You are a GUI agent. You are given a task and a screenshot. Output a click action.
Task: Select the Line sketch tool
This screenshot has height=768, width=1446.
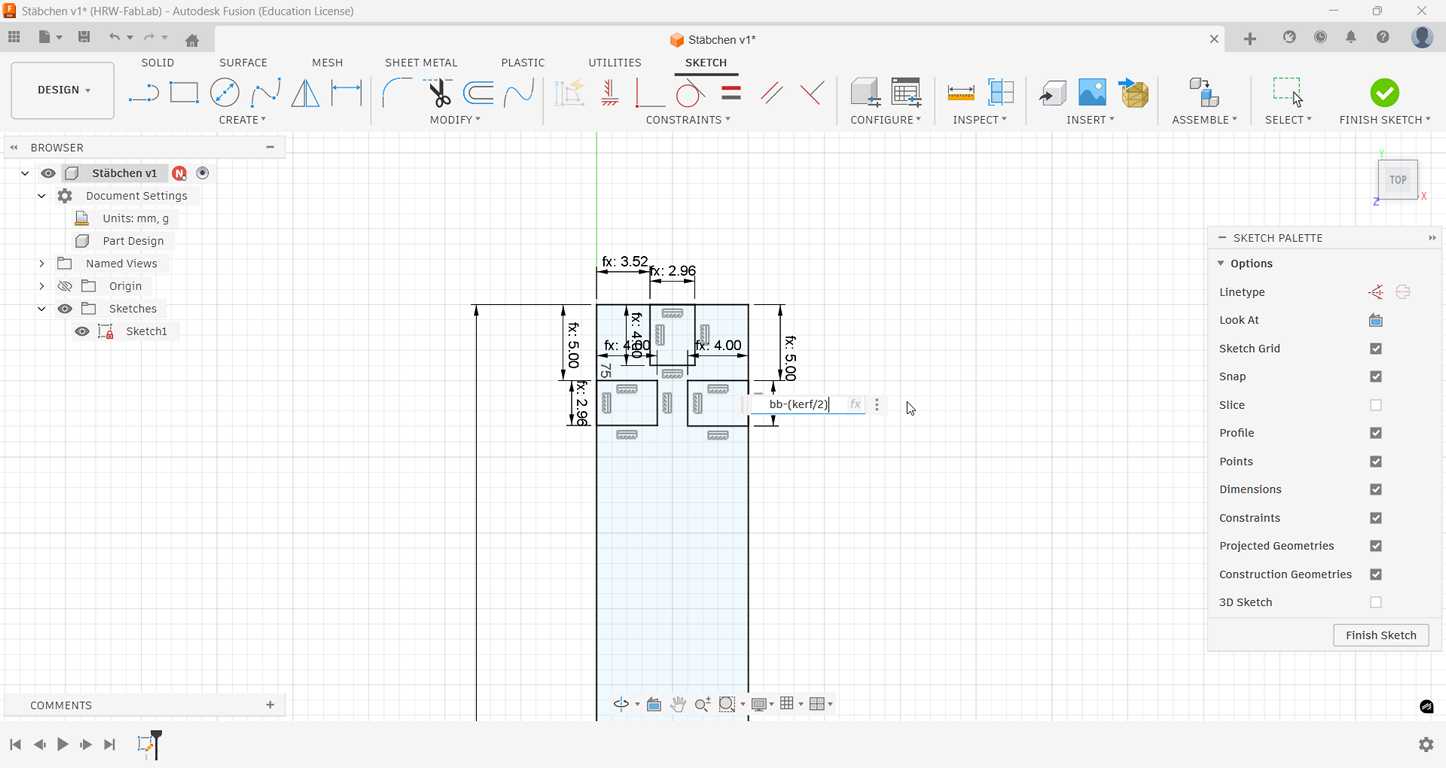click(144, 93)
